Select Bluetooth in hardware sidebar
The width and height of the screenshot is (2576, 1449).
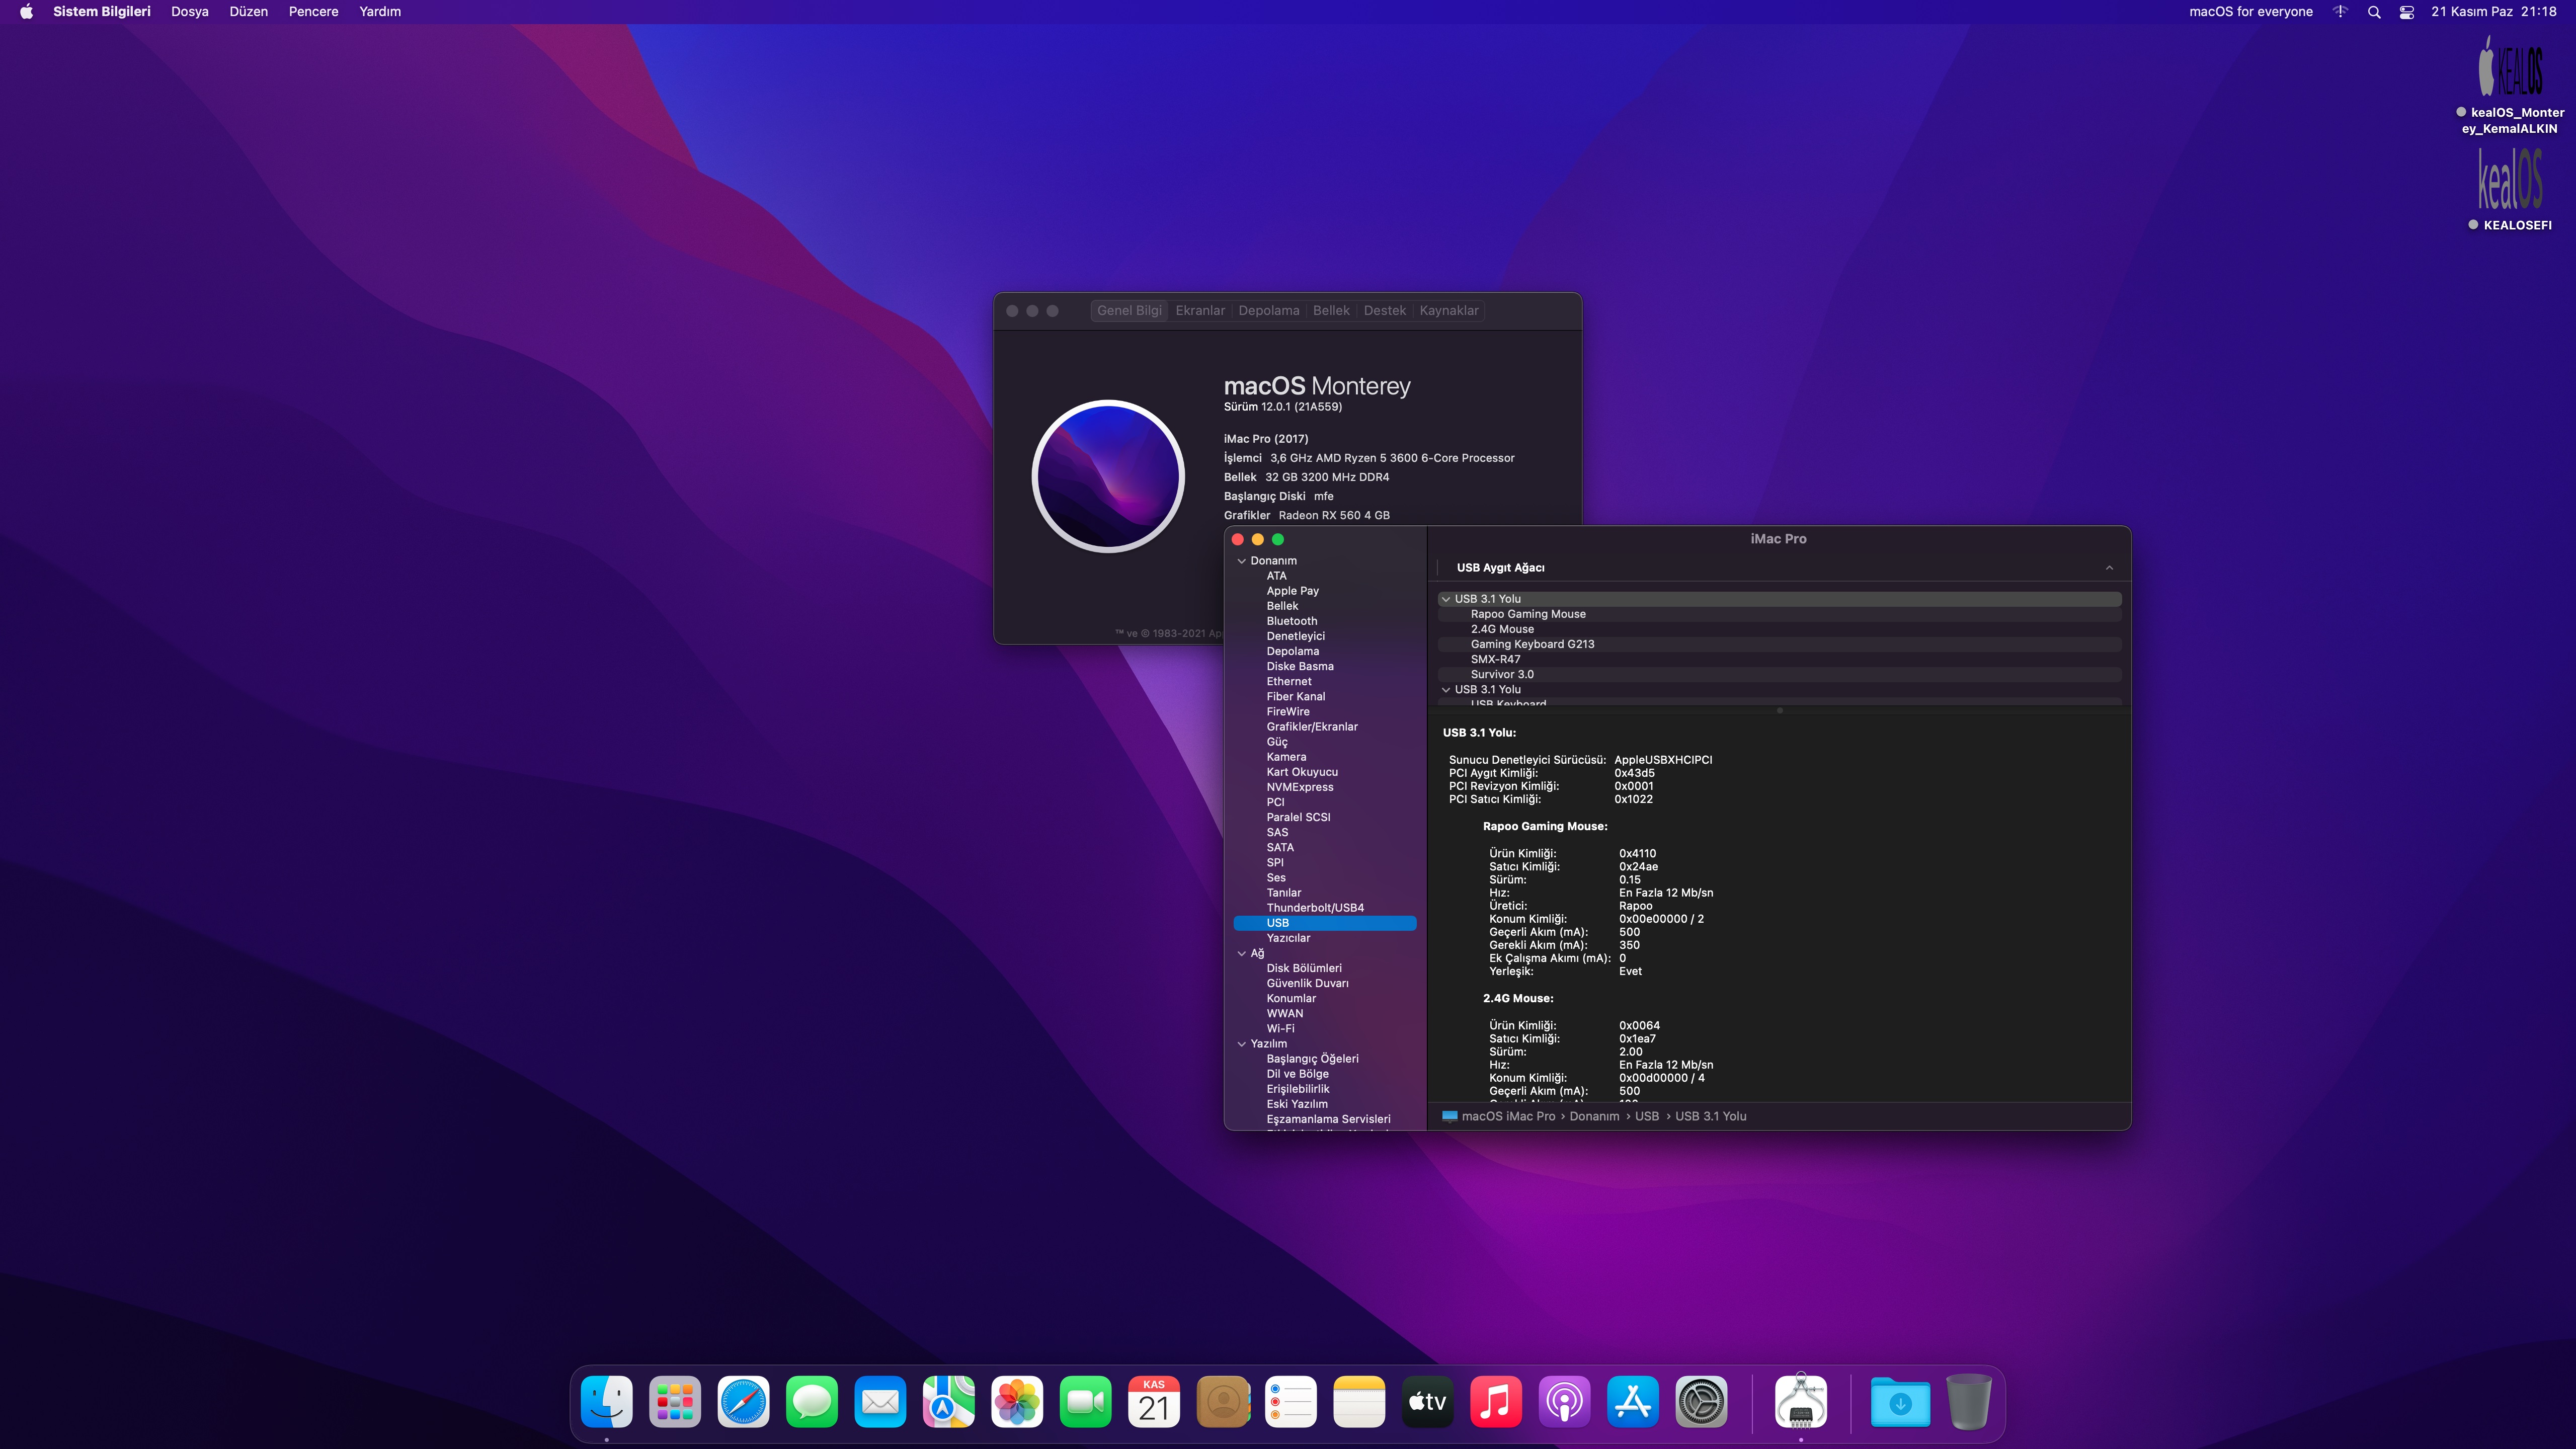1291,621
